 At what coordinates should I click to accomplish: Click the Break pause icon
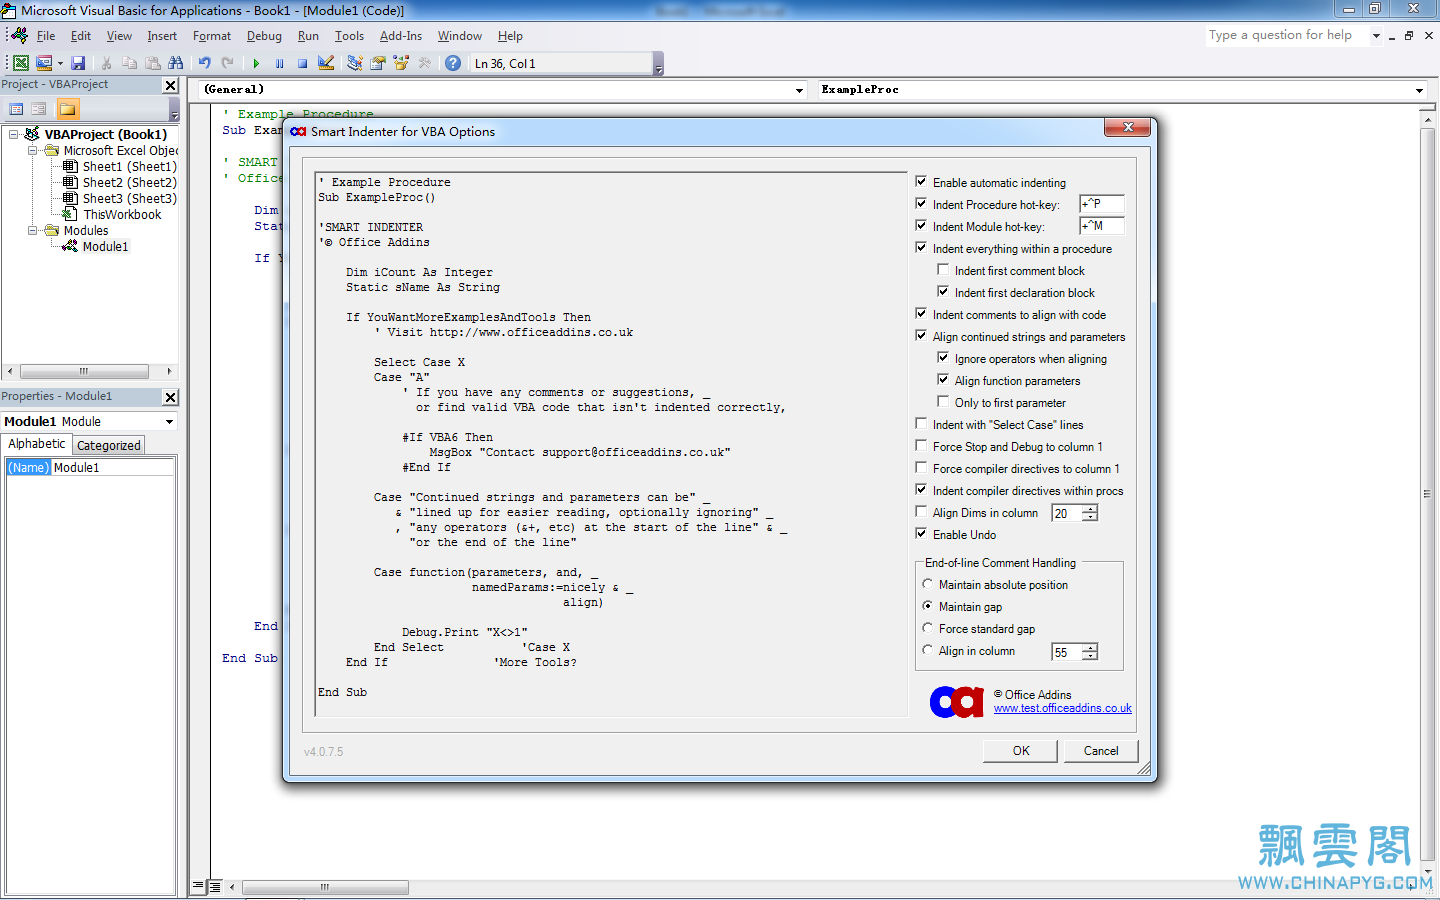279,63
